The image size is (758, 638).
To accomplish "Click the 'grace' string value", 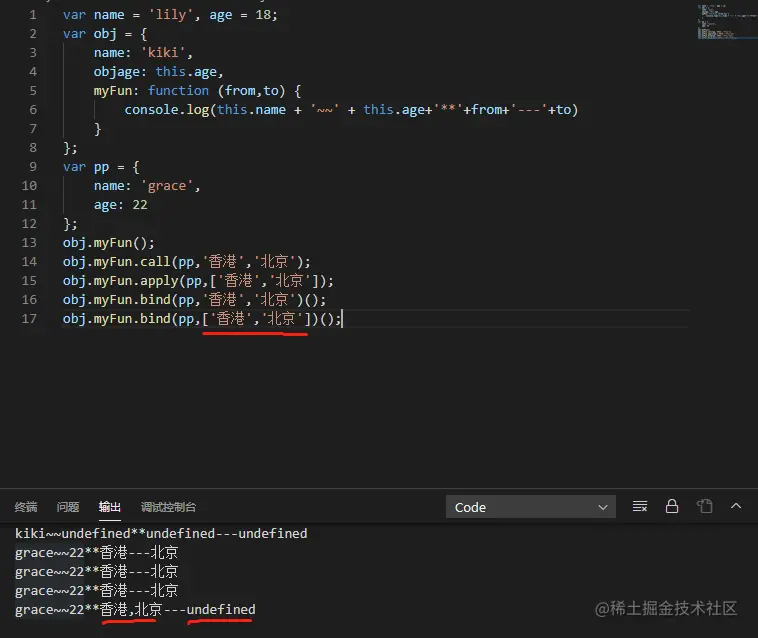I will pos(167,186).
